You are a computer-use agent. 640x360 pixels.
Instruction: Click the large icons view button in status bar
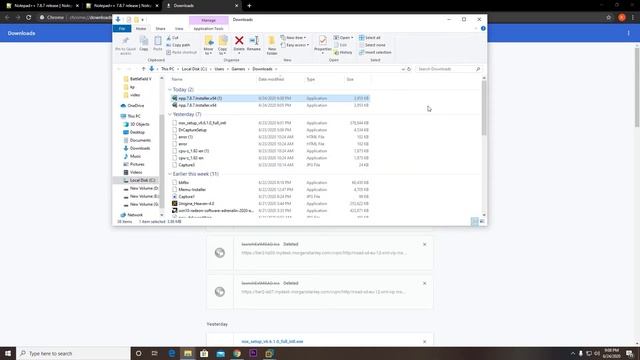482,221
